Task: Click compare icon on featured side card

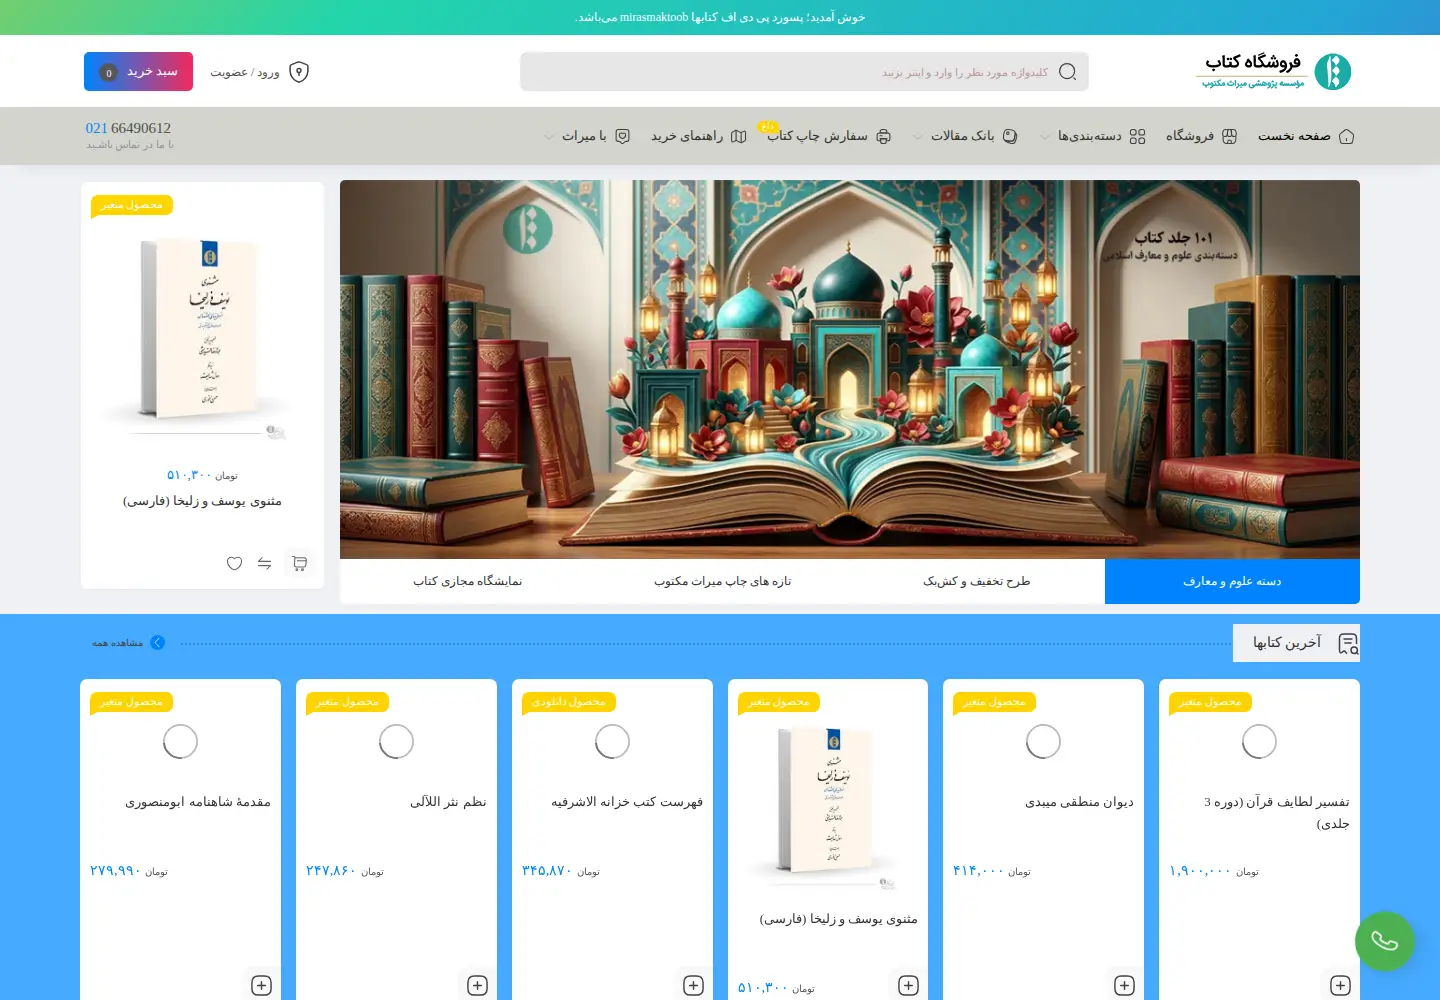Action: (x=264, y=563)
